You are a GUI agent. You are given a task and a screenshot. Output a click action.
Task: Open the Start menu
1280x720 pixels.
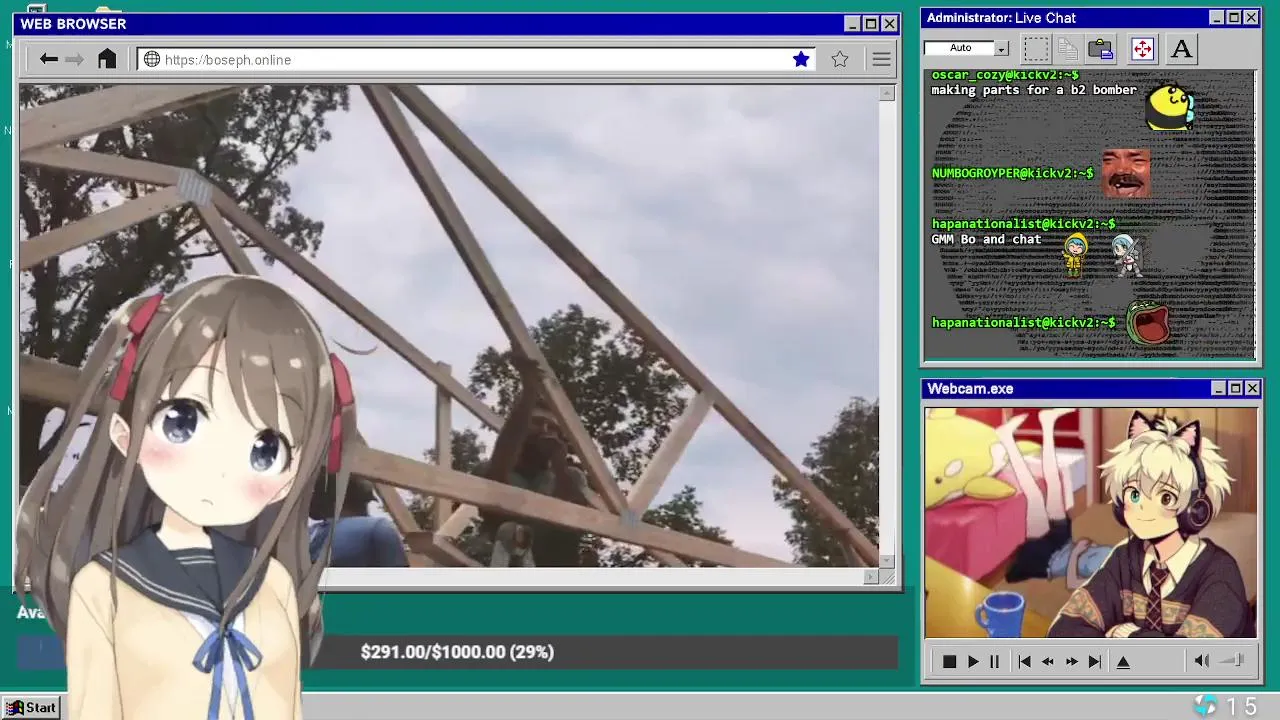click(31, 708)
